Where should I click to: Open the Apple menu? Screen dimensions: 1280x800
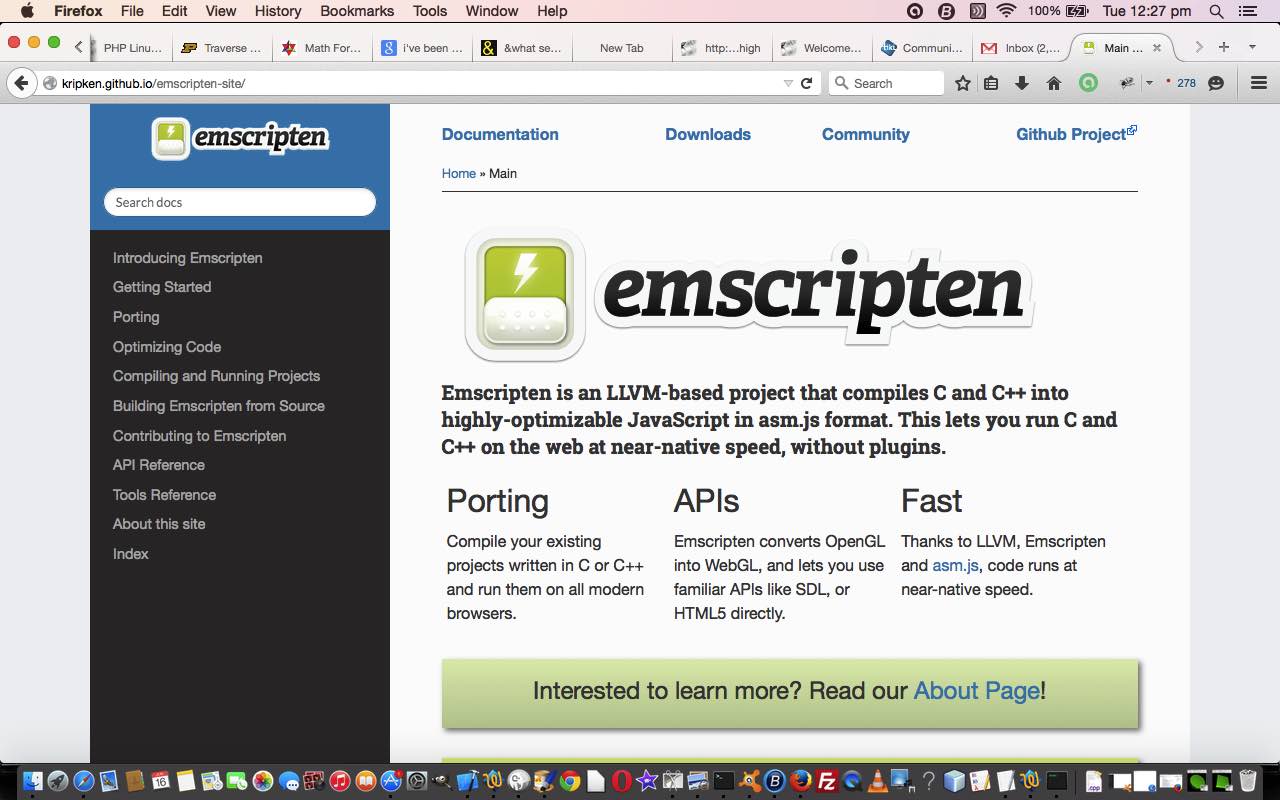[x=27, y=11]
